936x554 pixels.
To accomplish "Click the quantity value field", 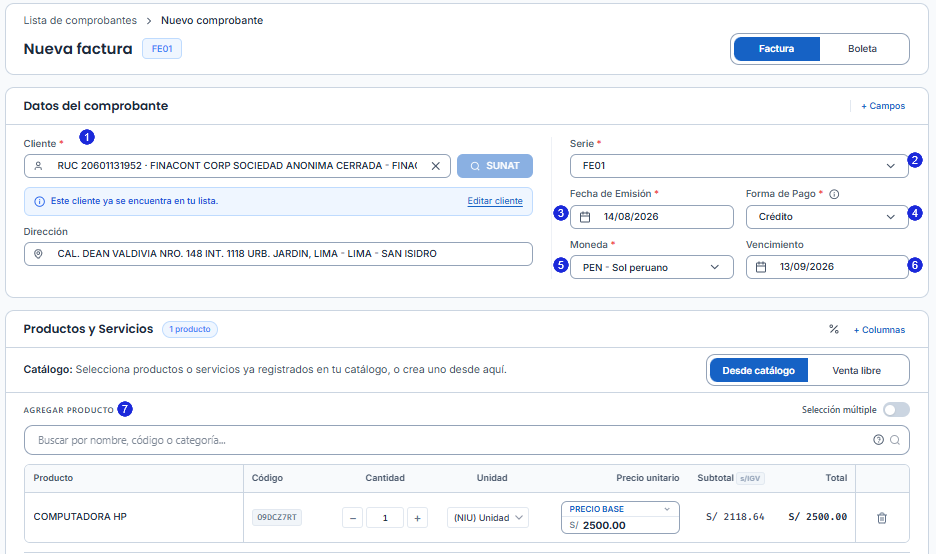I will [x=385, y=518].
